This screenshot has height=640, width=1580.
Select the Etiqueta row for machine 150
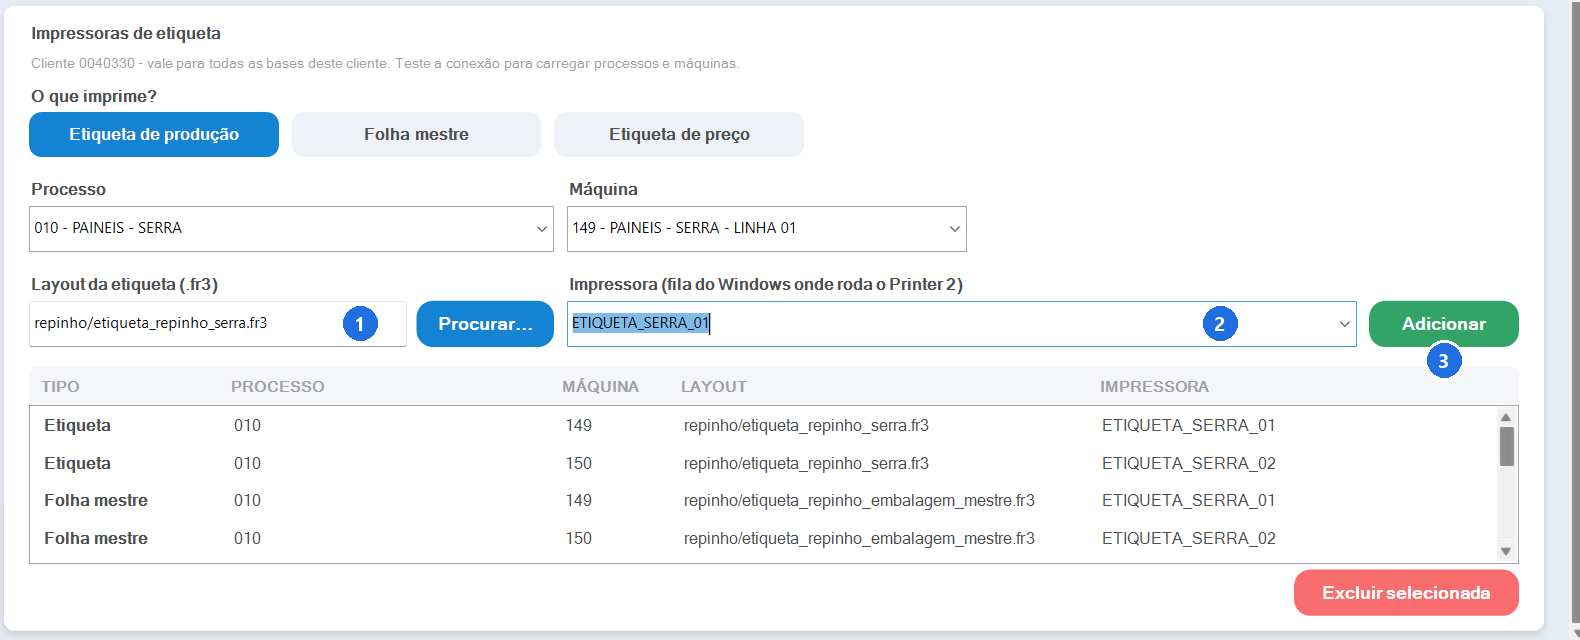tap(763, 463)
